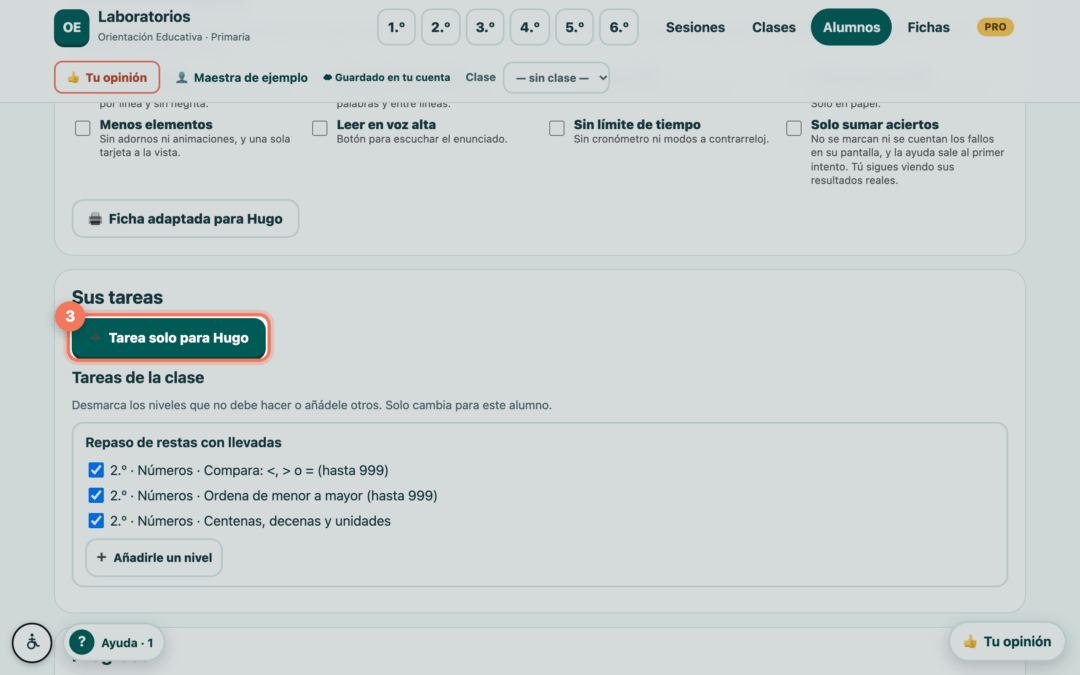Image resolution: width=1080 pixels, height=675 pixels.
Task: Uncheck Ordena de menor a mayor level
Action: click(96, 495)
